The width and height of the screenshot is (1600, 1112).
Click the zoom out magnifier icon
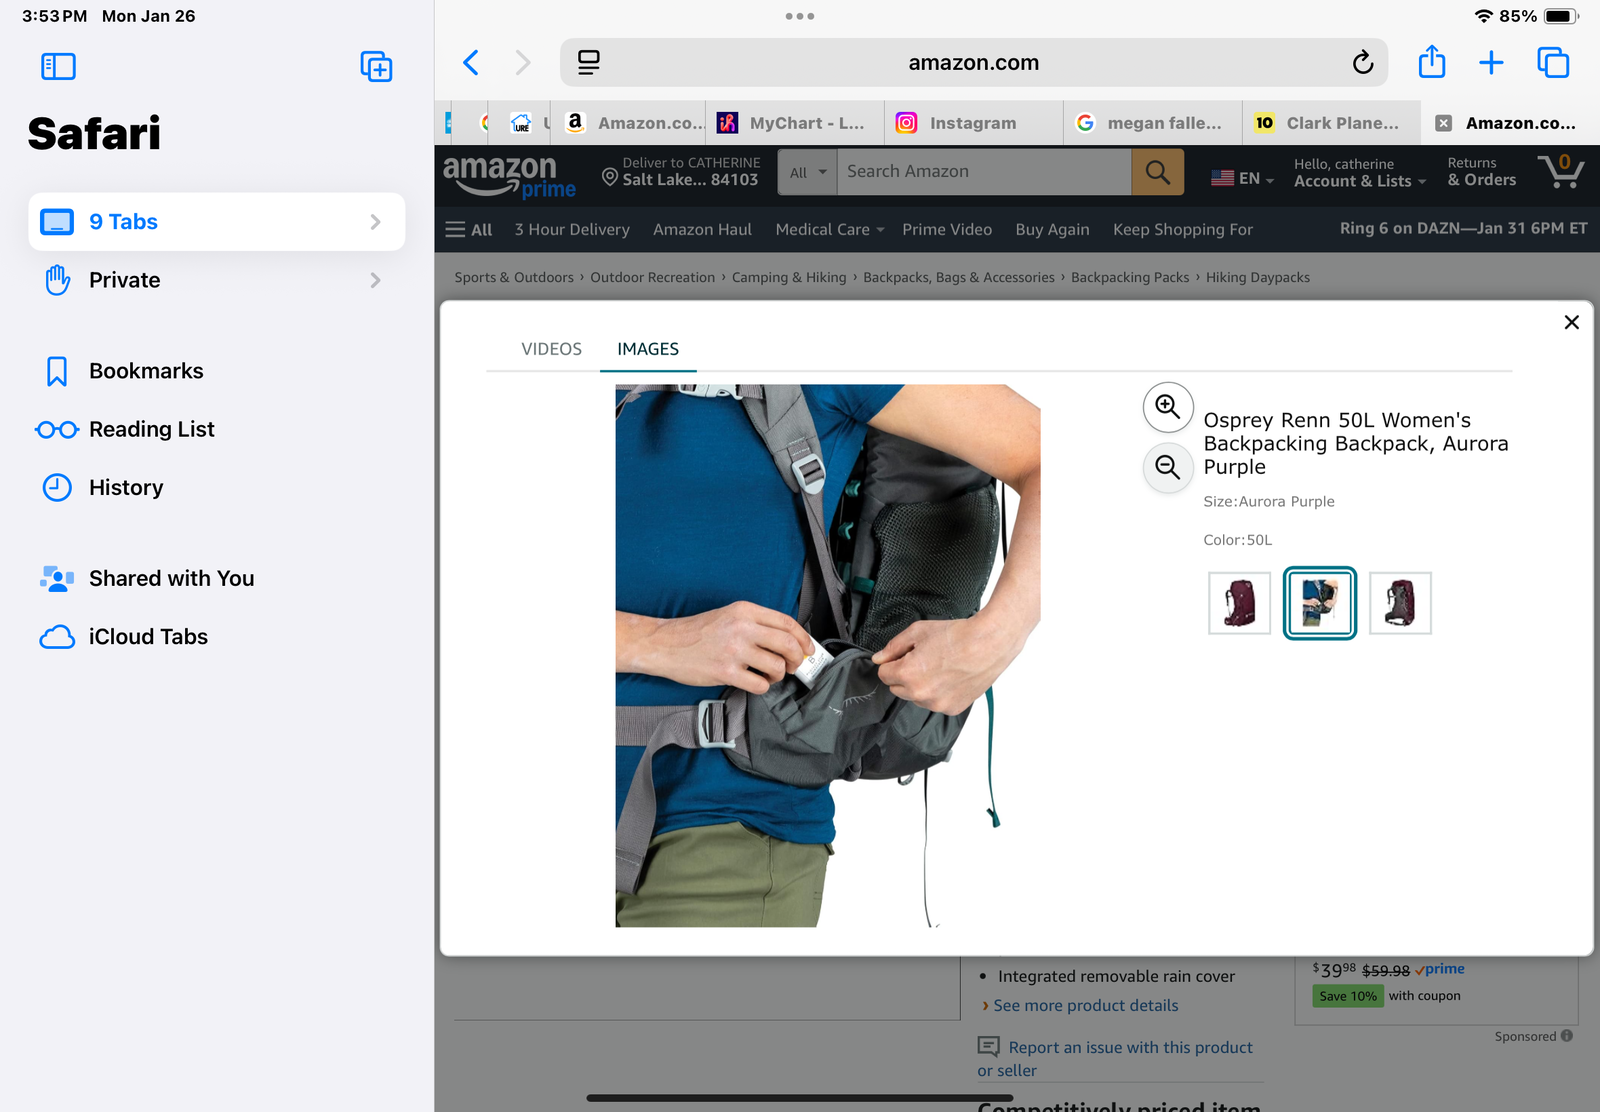(1167, 467)
